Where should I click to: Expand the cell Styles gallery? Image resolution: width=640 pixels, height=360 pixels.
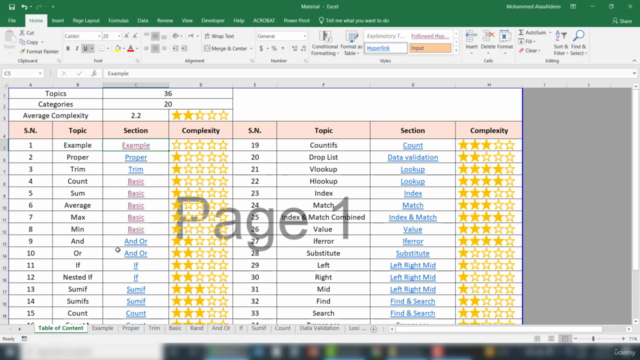tap(456, 51)
